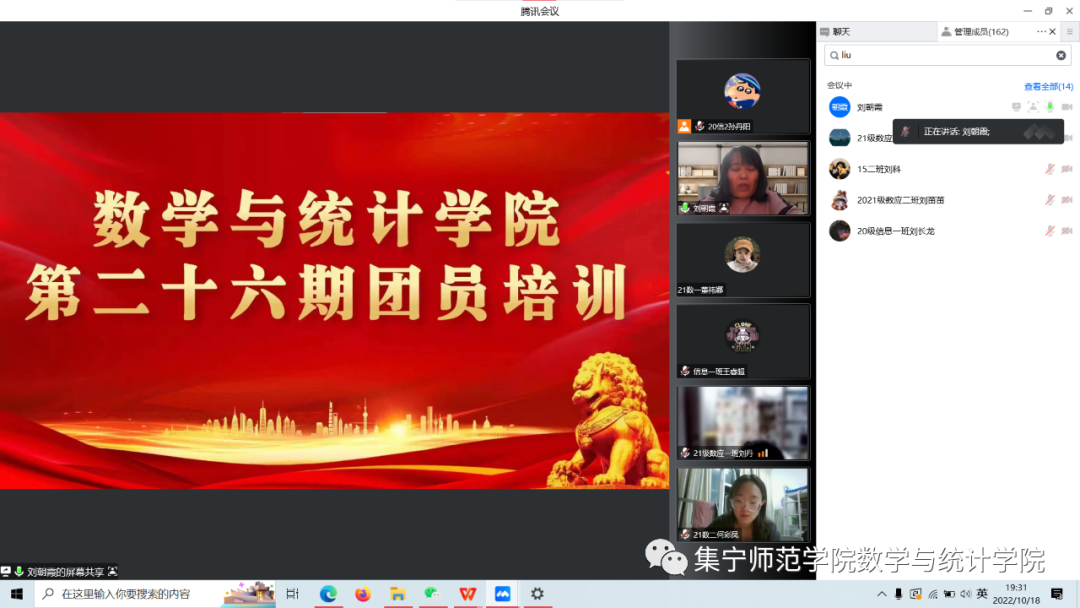Screen dimensions: 1080x608
Task: Clear the member search field text
Action: click(1061, 56)
